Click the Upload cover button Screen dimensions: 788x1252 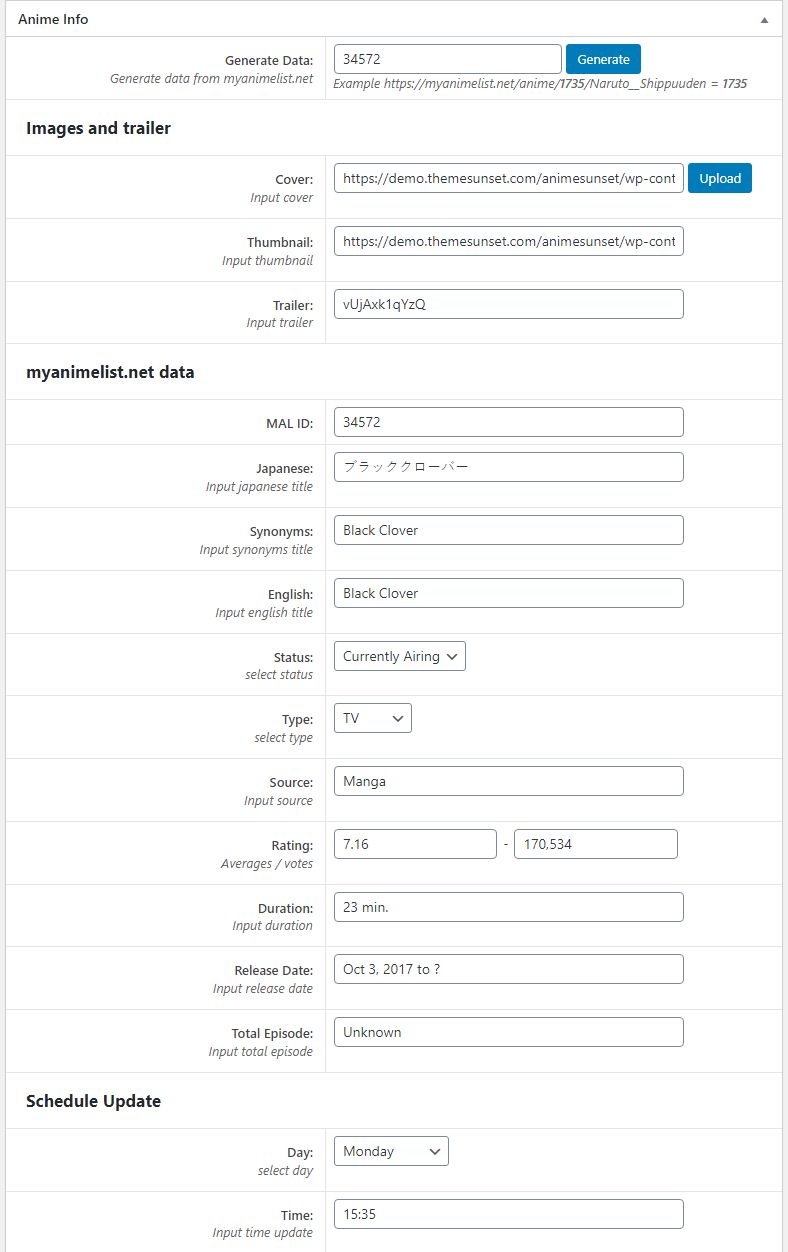(x=719, y=178)
